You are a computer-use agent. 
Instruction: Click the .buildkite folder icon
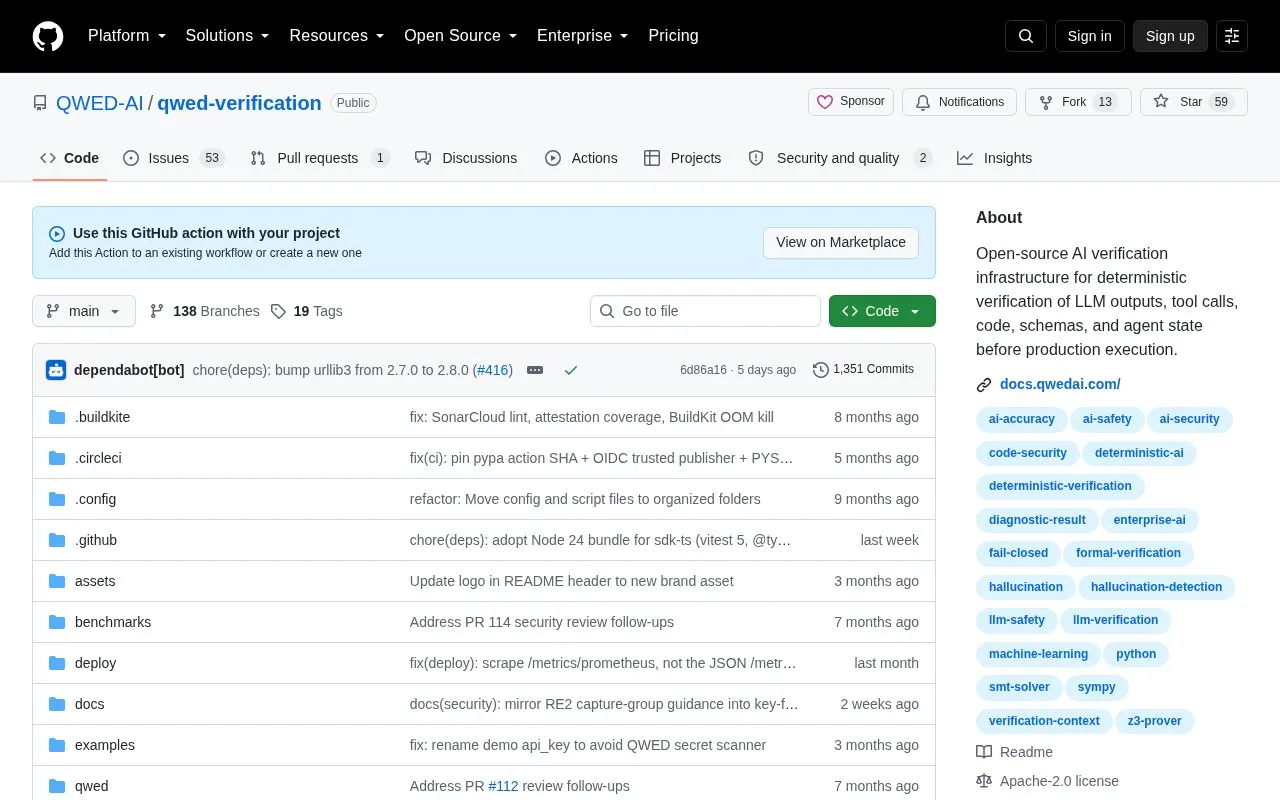tap(57, 417)
